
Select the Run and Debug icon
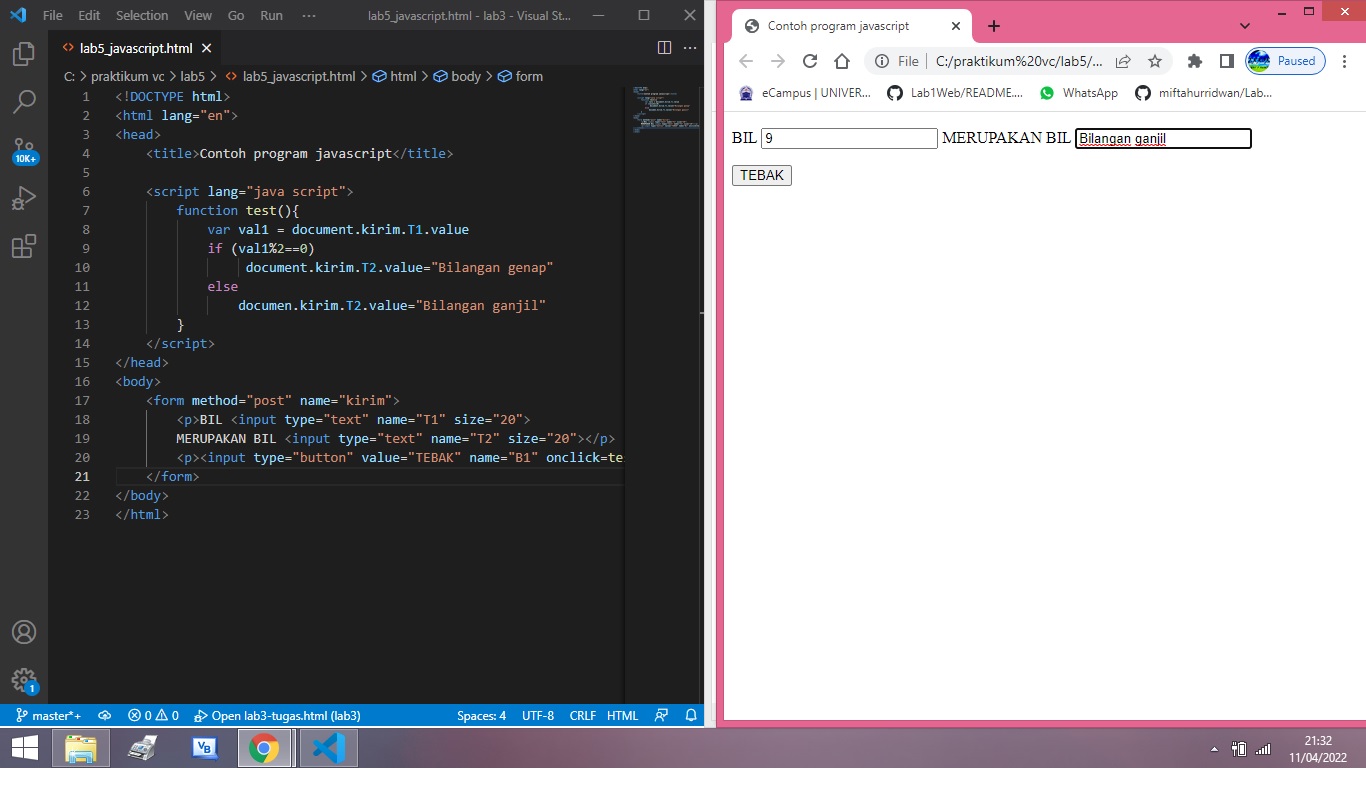click(24, 197)
